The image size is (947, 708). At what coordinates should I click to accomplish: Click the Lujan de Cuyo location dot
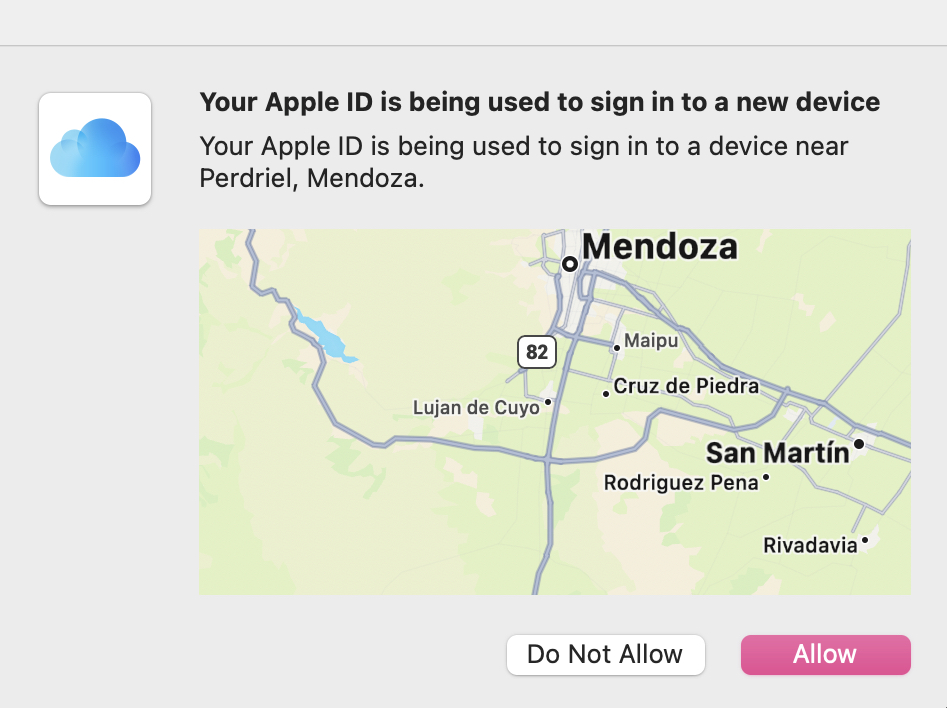coord(548,404)
